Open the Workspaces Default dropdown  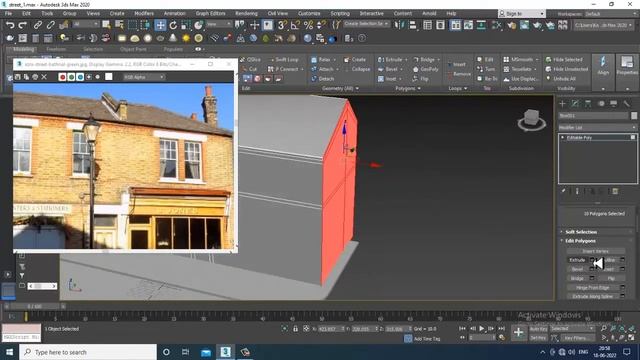coord(610,14)
